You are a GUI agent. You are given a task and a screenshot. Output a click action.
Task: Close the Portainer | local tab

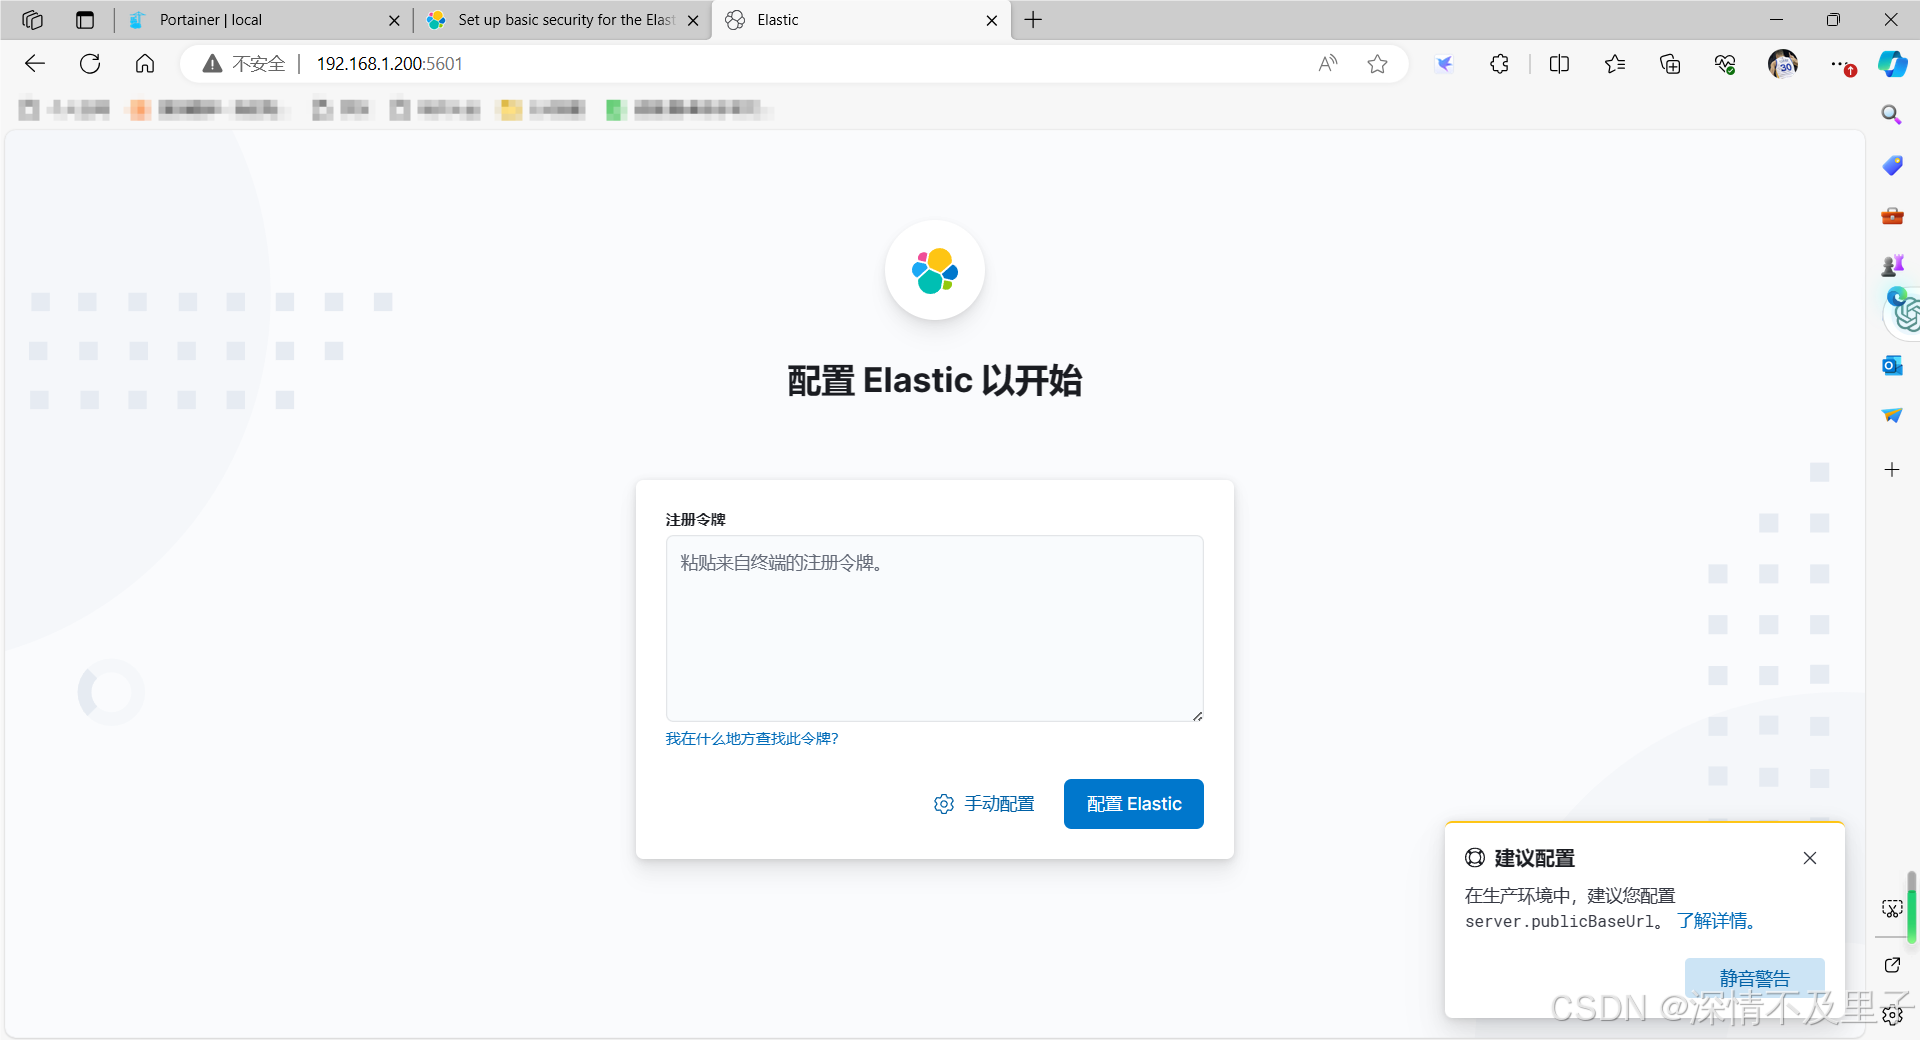[x=394, y=20]
